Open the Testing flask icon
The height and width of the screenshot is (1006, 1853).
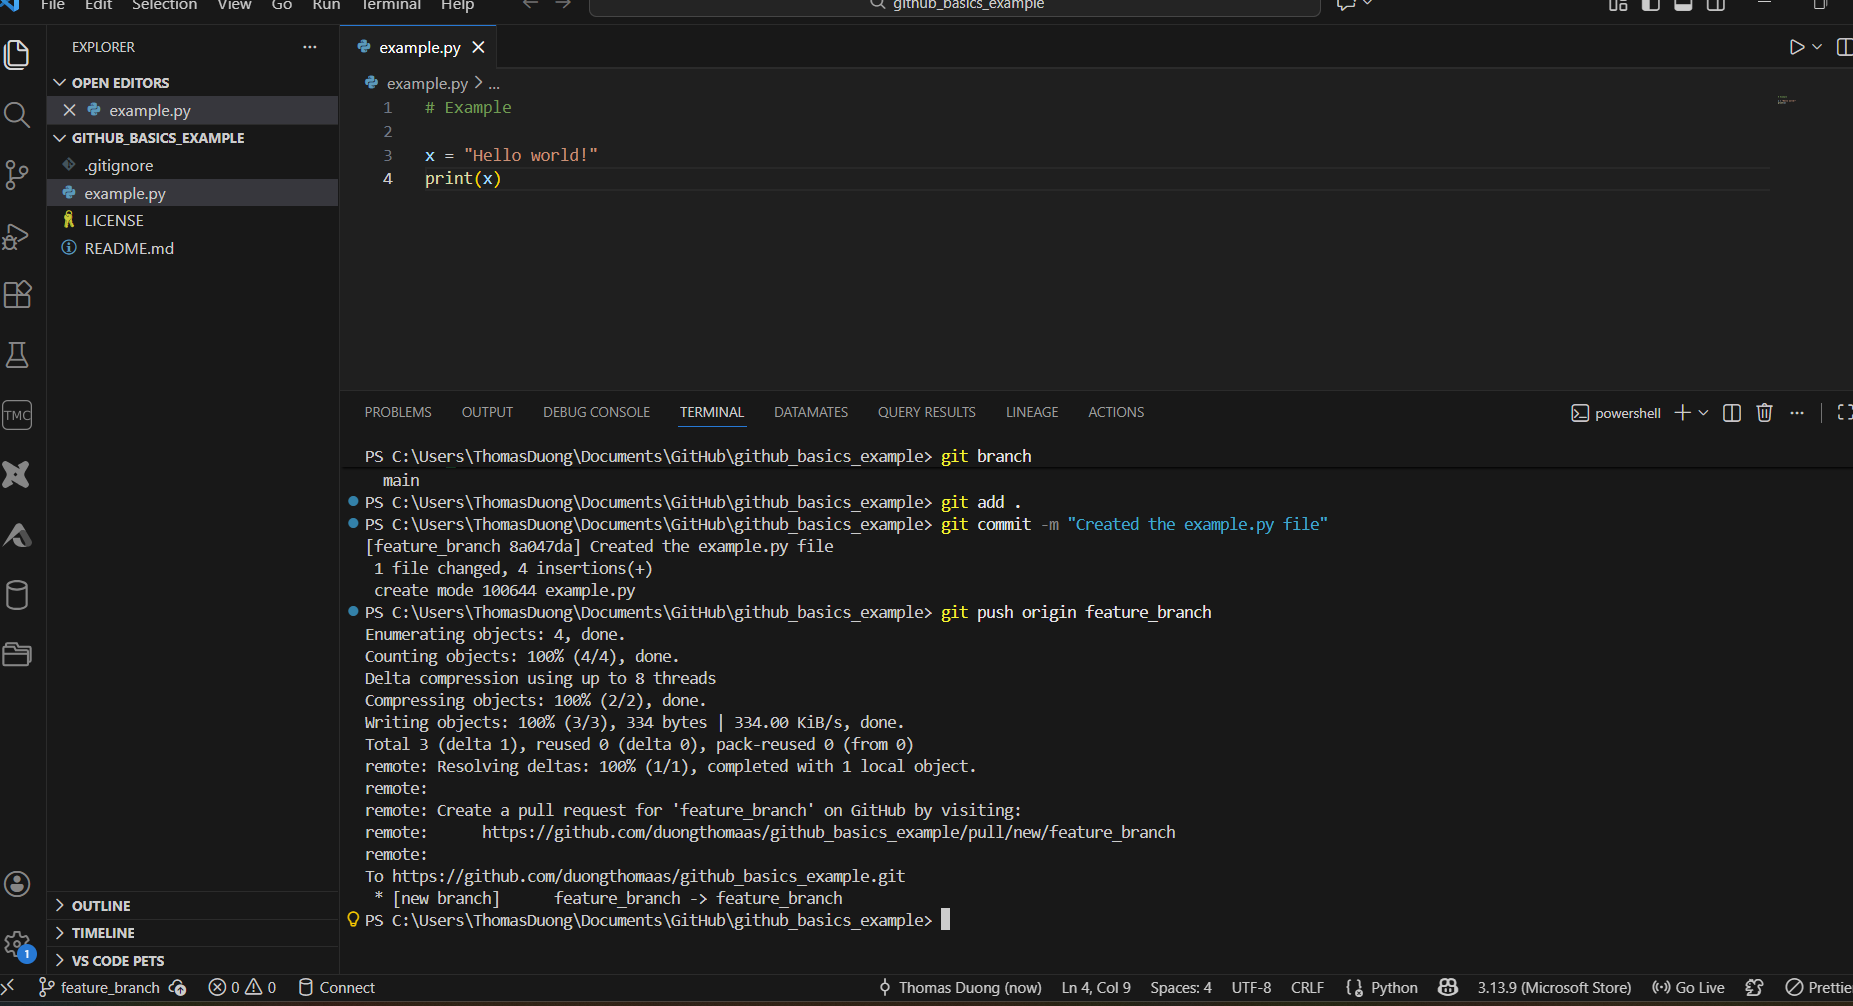tap(17, 355)
